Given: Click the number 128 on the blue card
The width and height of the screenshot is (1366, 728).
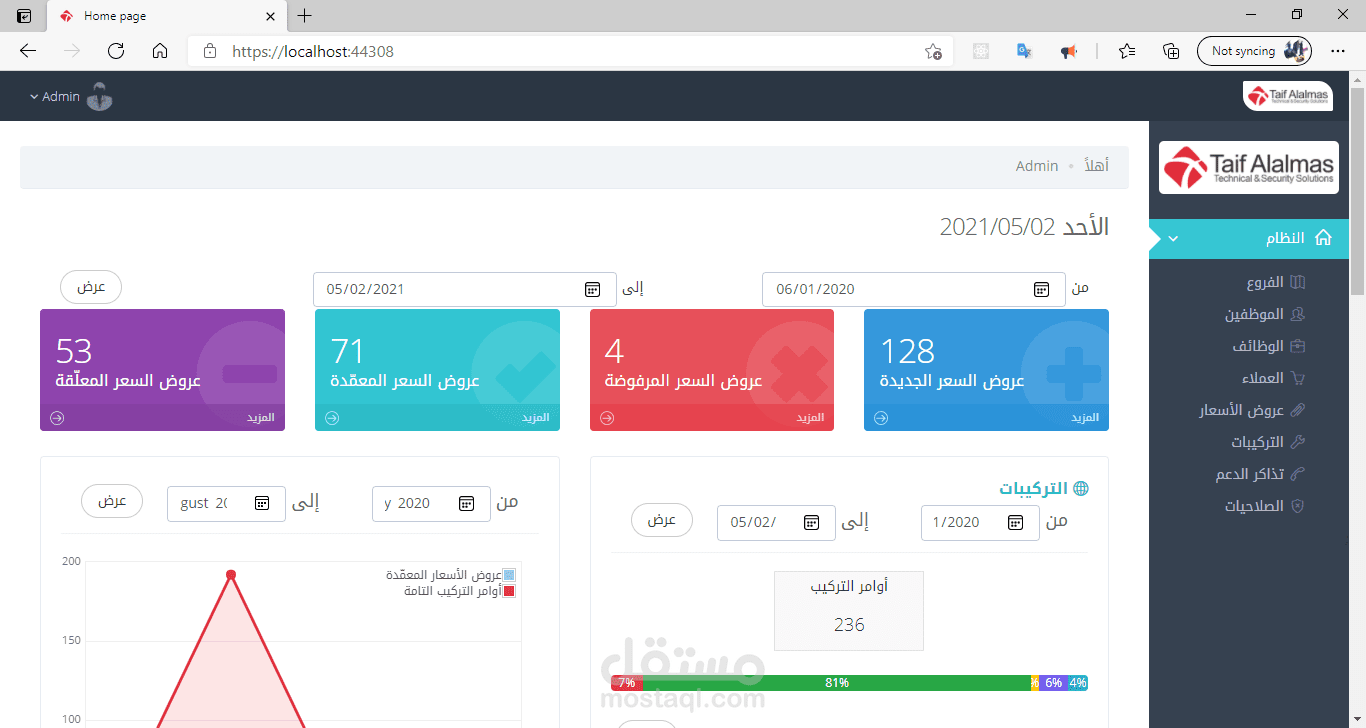Looking at the screenshot, I should click(x=908, y=351).
